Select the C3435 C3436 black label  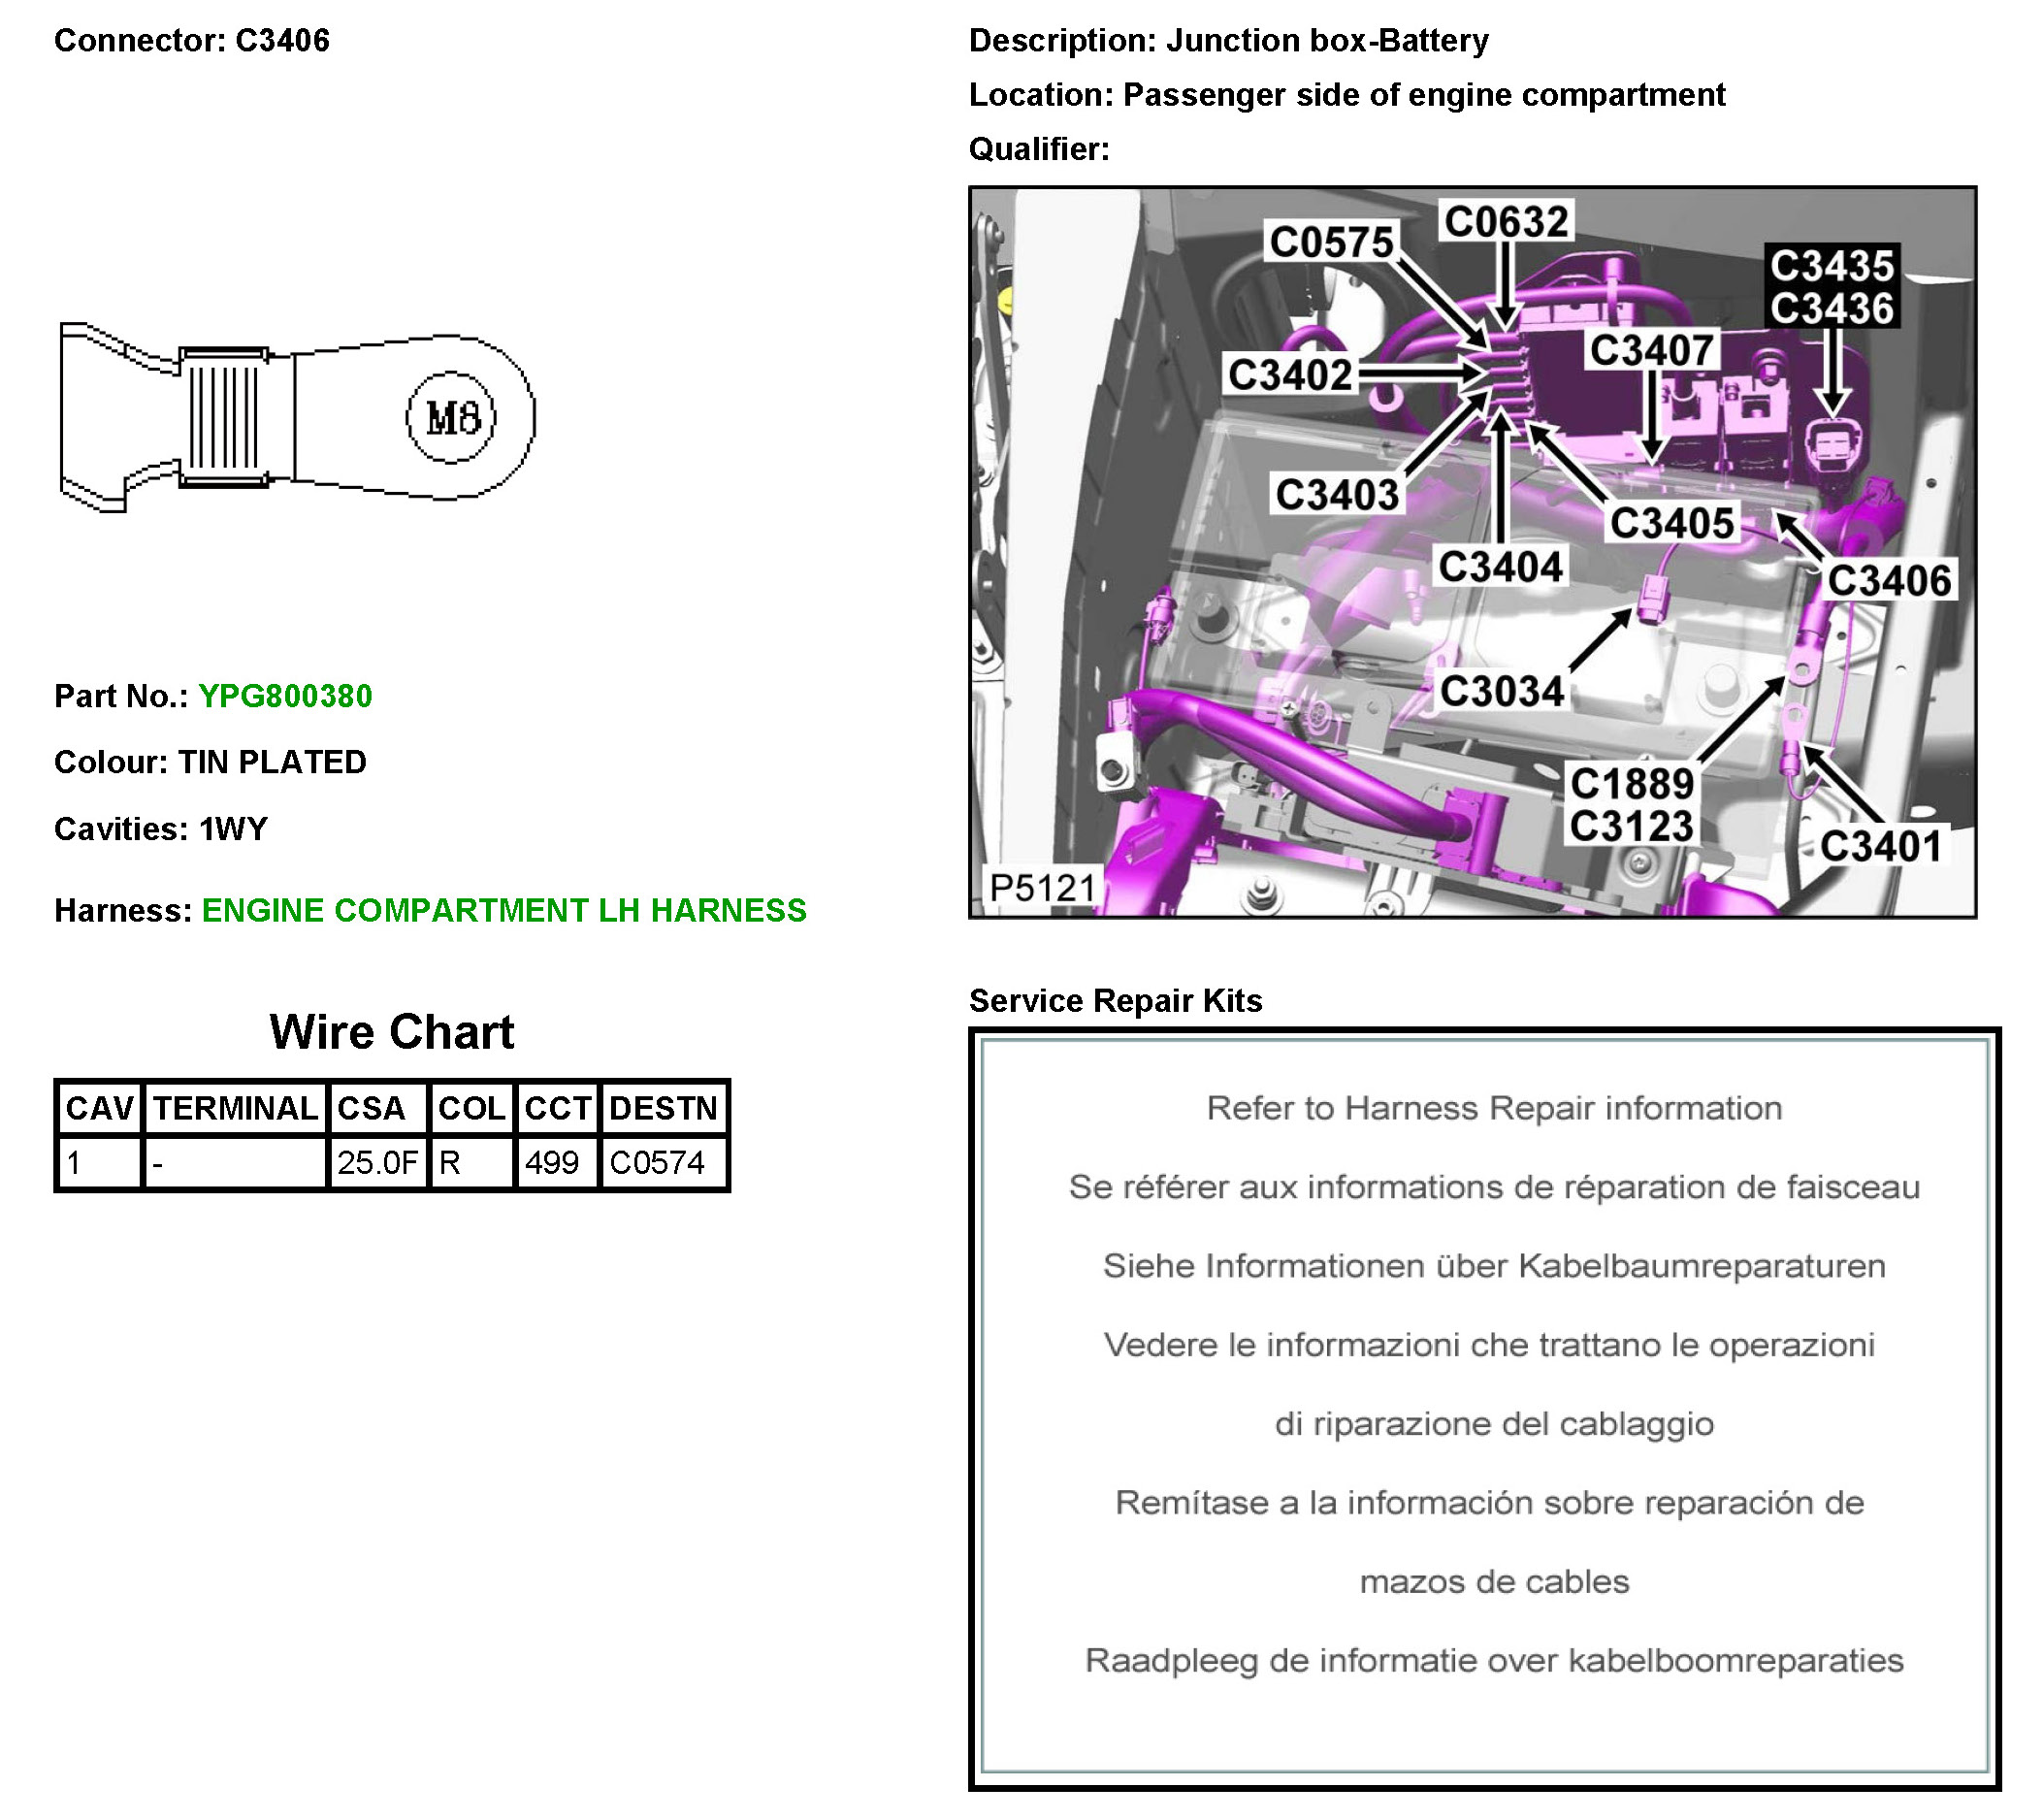[x=1831, y=287]
